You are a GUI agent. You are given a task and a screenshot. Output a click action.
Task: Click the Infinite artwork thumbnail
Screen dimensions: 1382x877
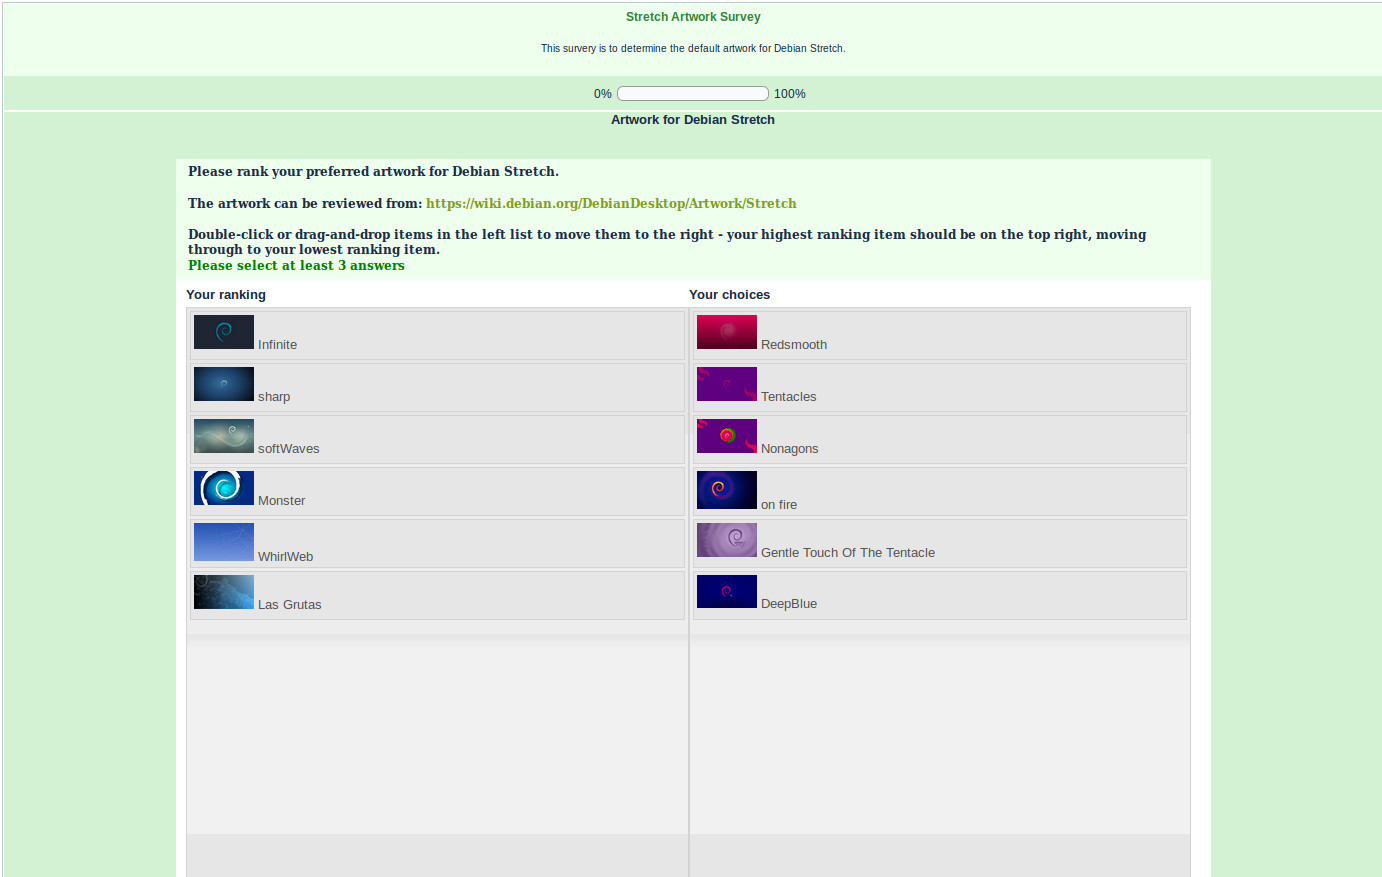click(224, 332)
